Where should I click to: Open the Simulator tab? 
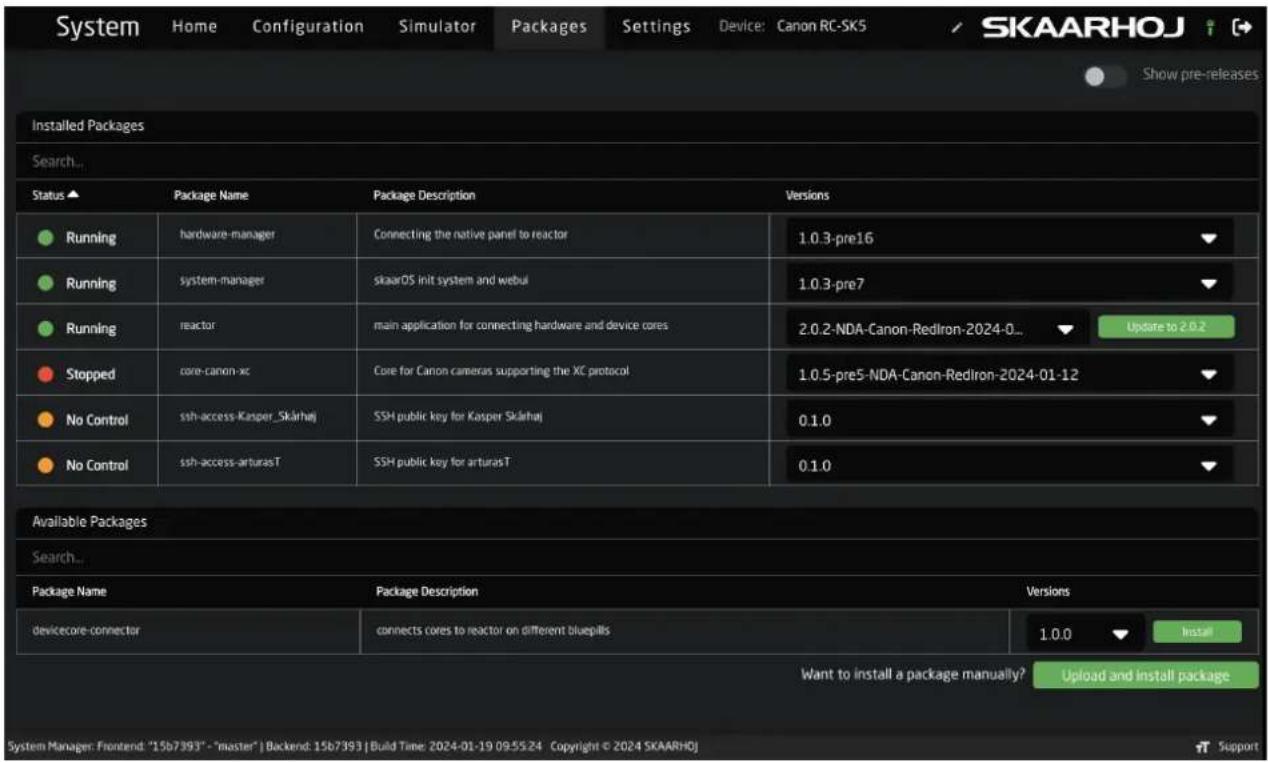tap(437, 27)
